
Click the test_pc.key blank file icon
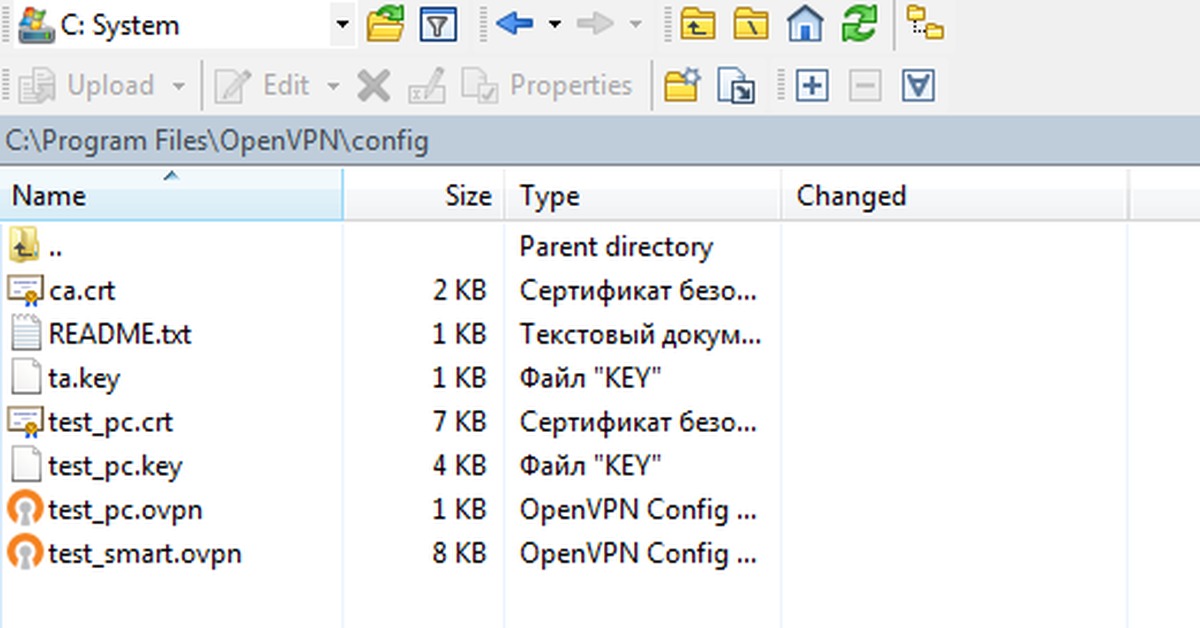pos(24,466)
